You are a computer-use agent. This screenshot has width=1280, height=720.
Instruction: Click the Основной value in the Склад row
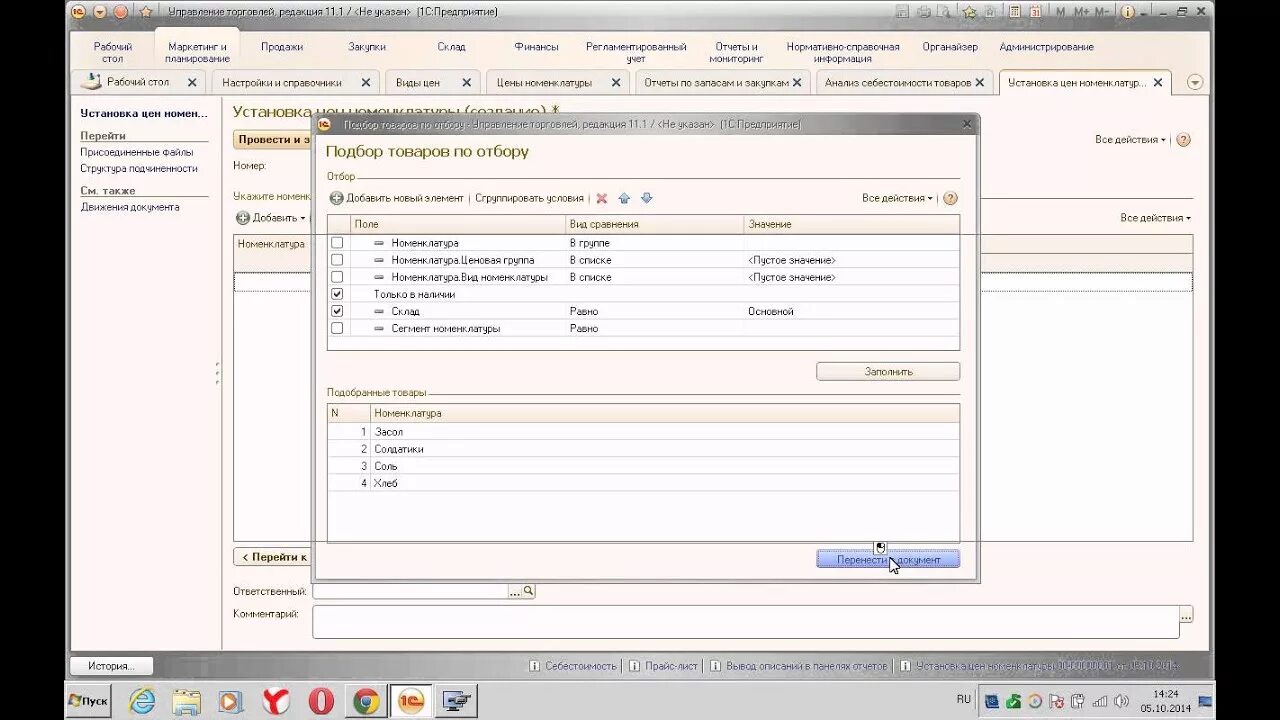[x=771, y=311]
